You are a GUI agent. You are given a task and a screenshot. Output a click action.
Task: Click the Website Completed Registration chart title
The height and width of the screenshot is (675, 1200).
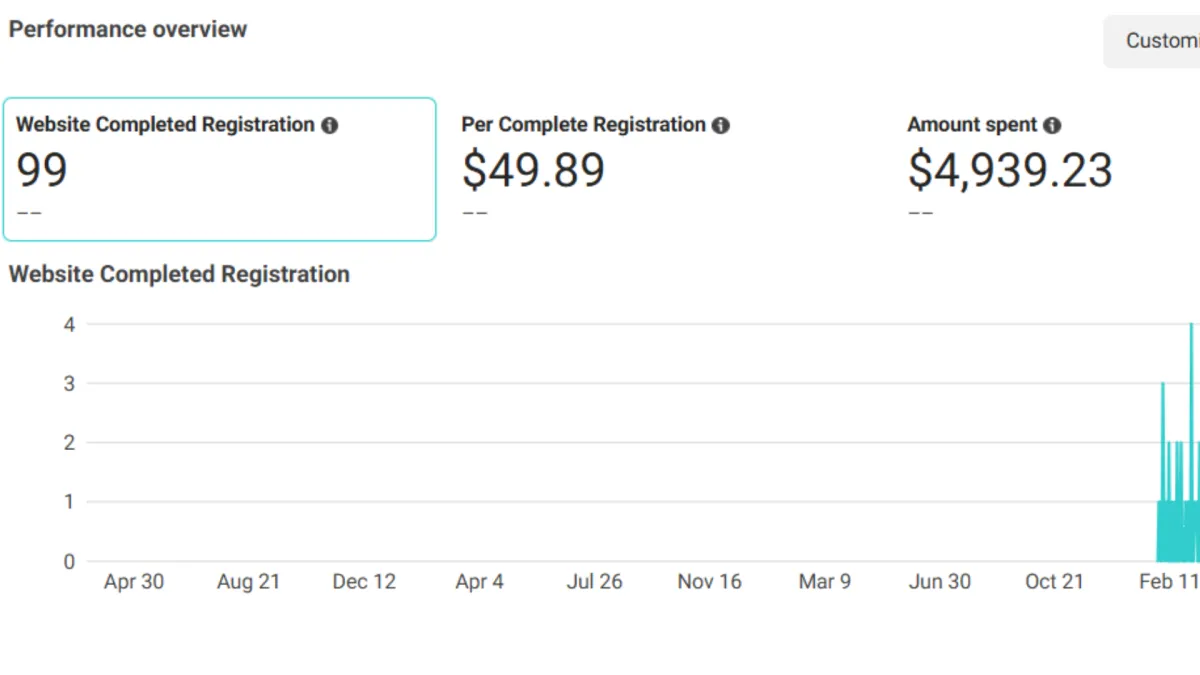pos(179,274)
